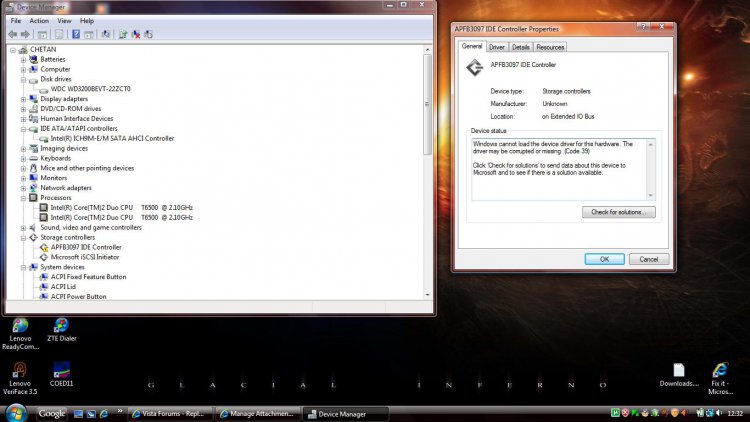Viewport: 750px width, 422px height.
Task: Switch to Vista Forums taskbar window
Action: (x=170, y=414)
